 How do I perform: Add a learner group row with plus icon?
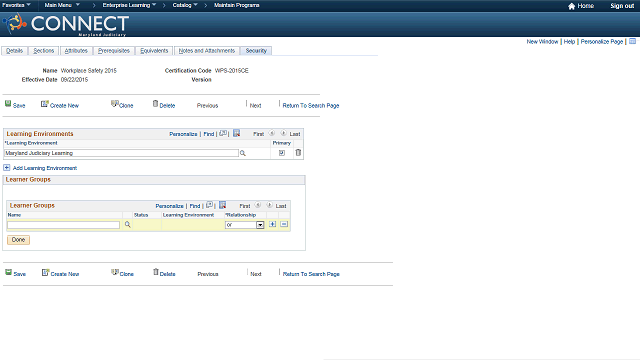click(x=273, y=224)
